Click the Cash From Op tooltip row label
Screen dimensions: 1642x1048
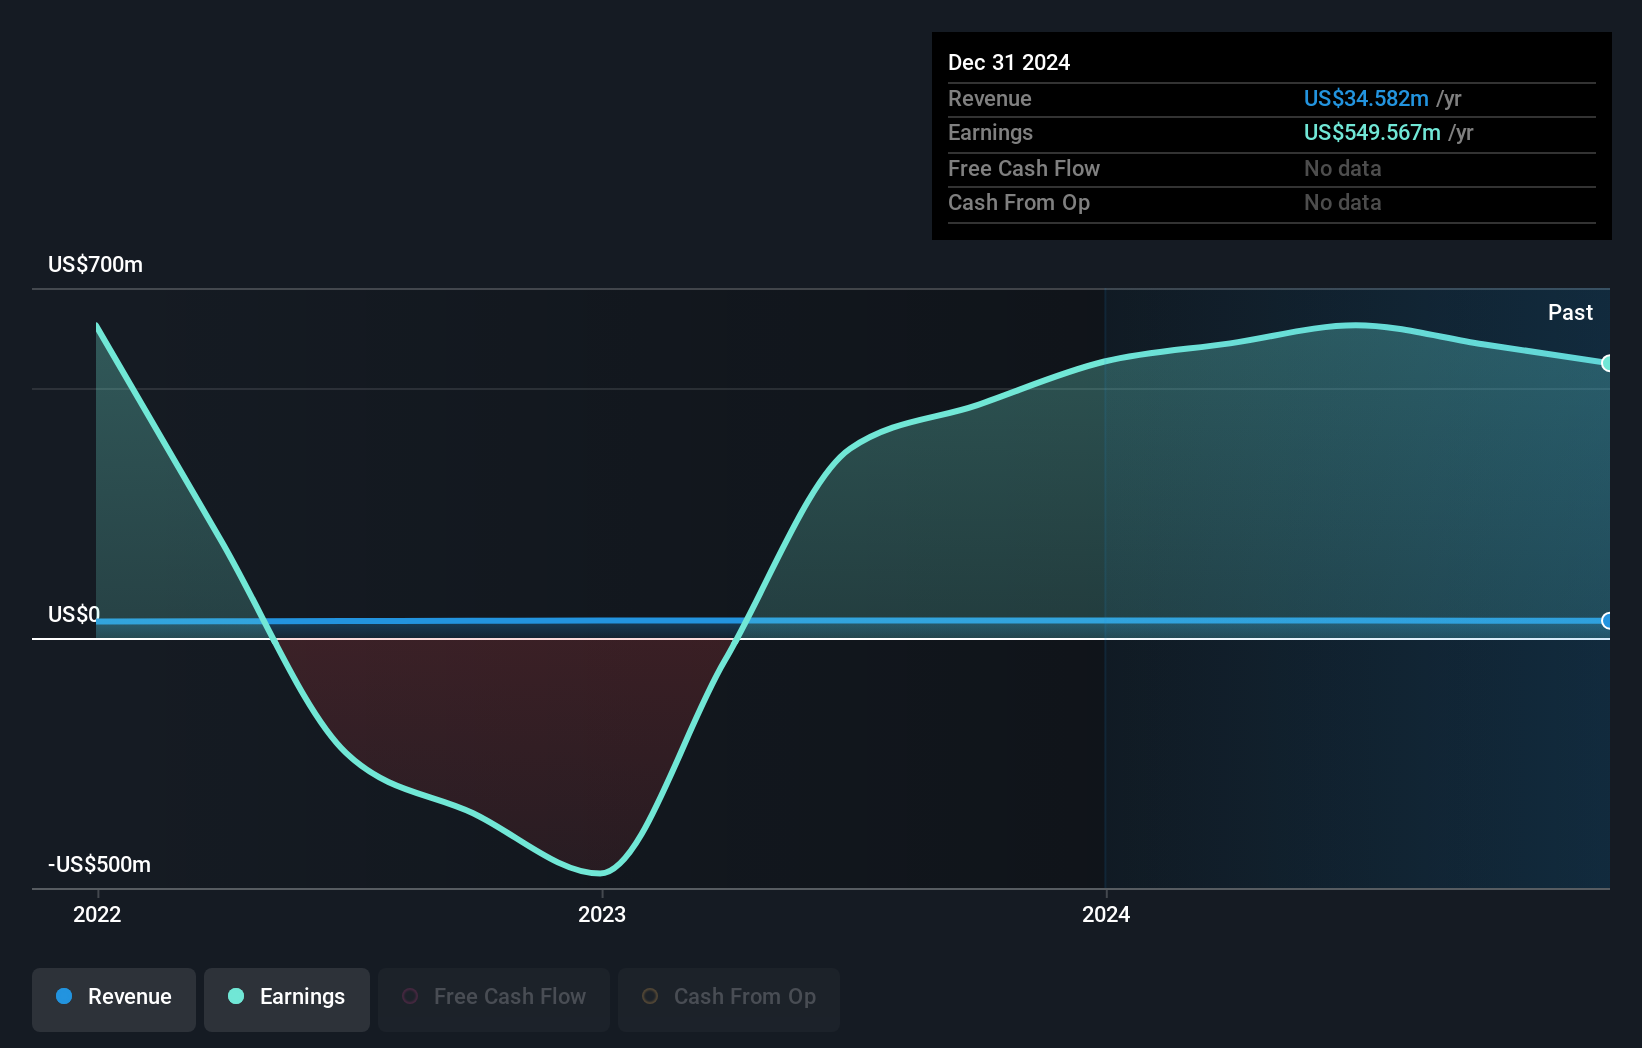pyautogui.click(x=1019, y=202)
